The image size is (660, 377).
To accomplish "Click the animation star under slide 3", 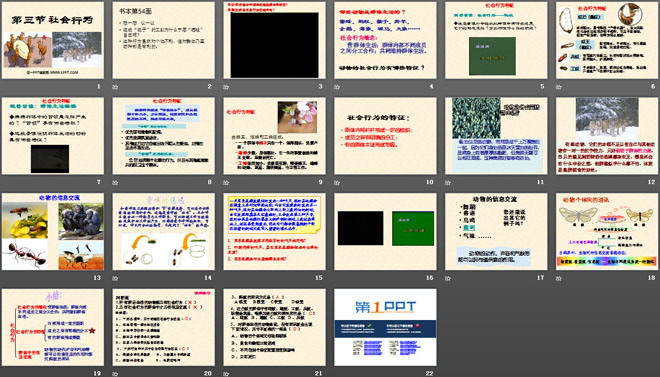I will pos(226,87).
